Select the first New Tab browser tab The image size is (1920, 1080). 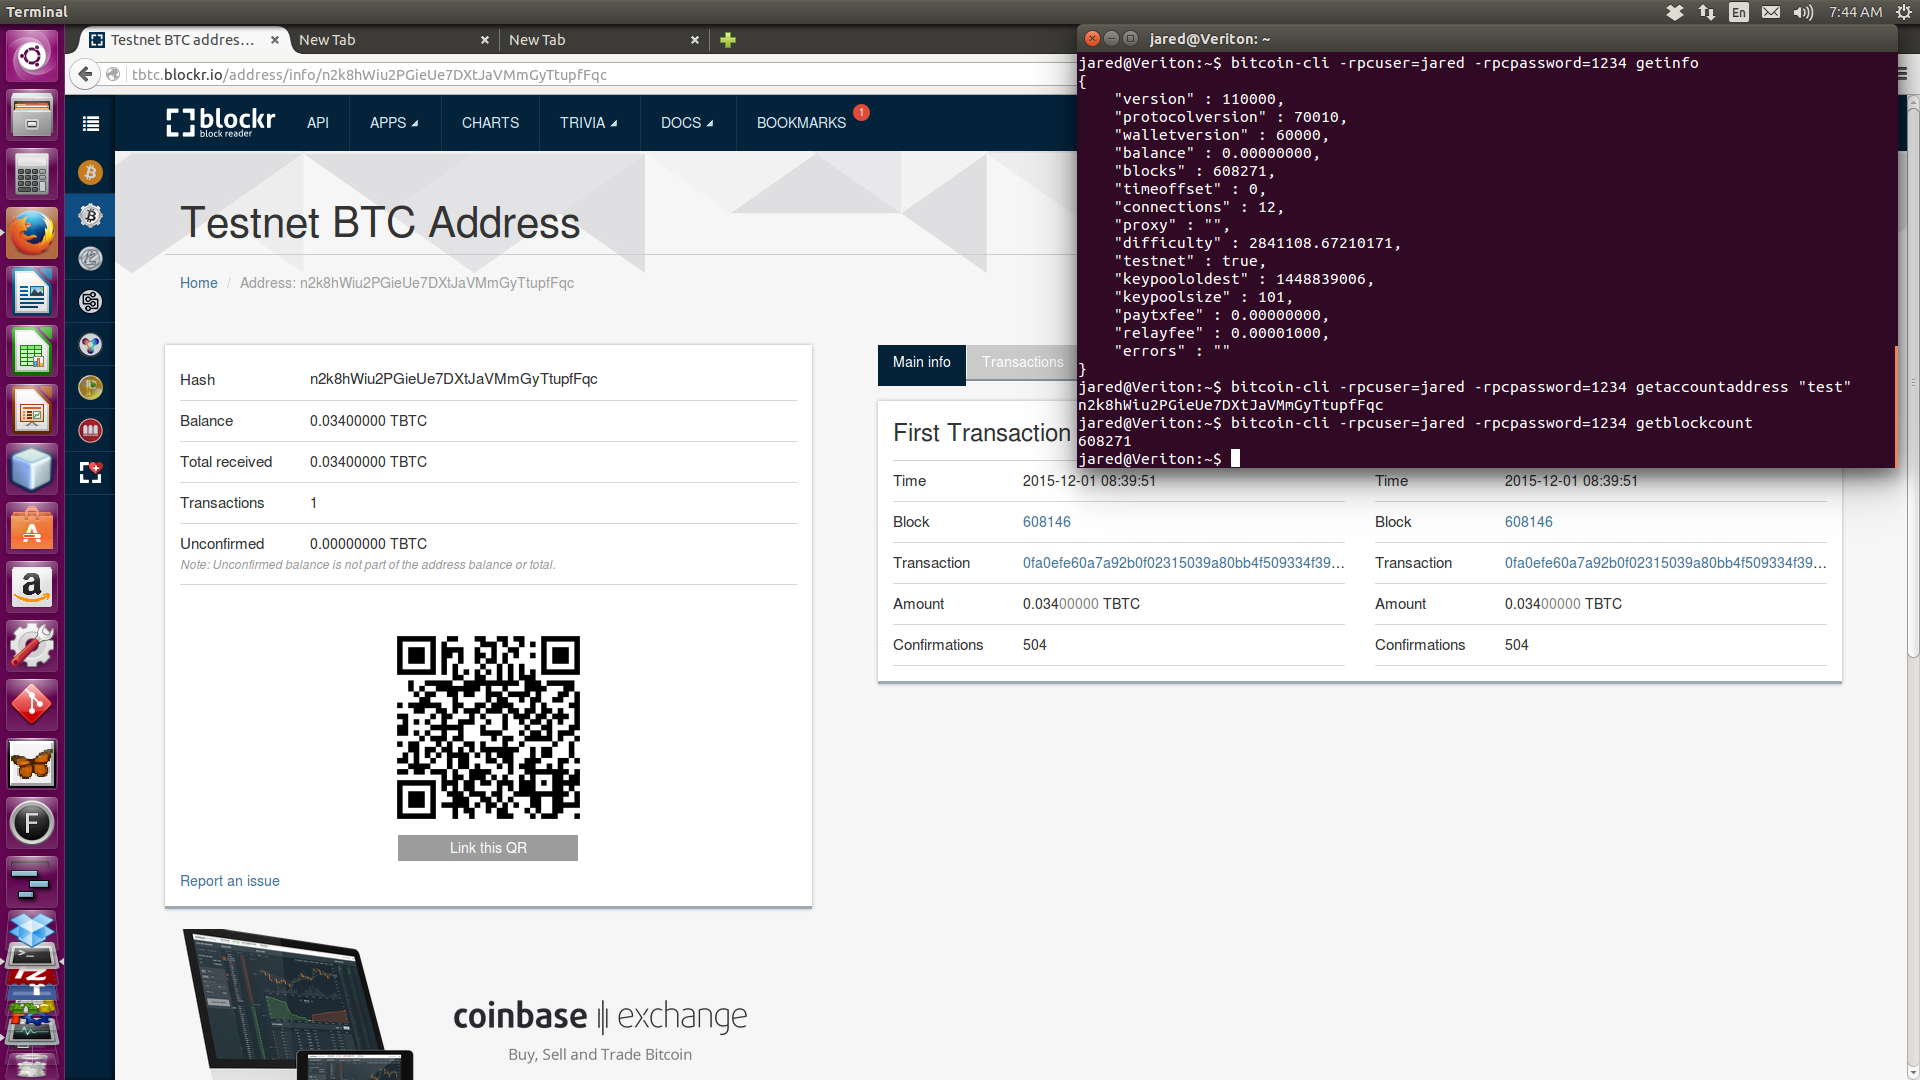click(390, 40)
